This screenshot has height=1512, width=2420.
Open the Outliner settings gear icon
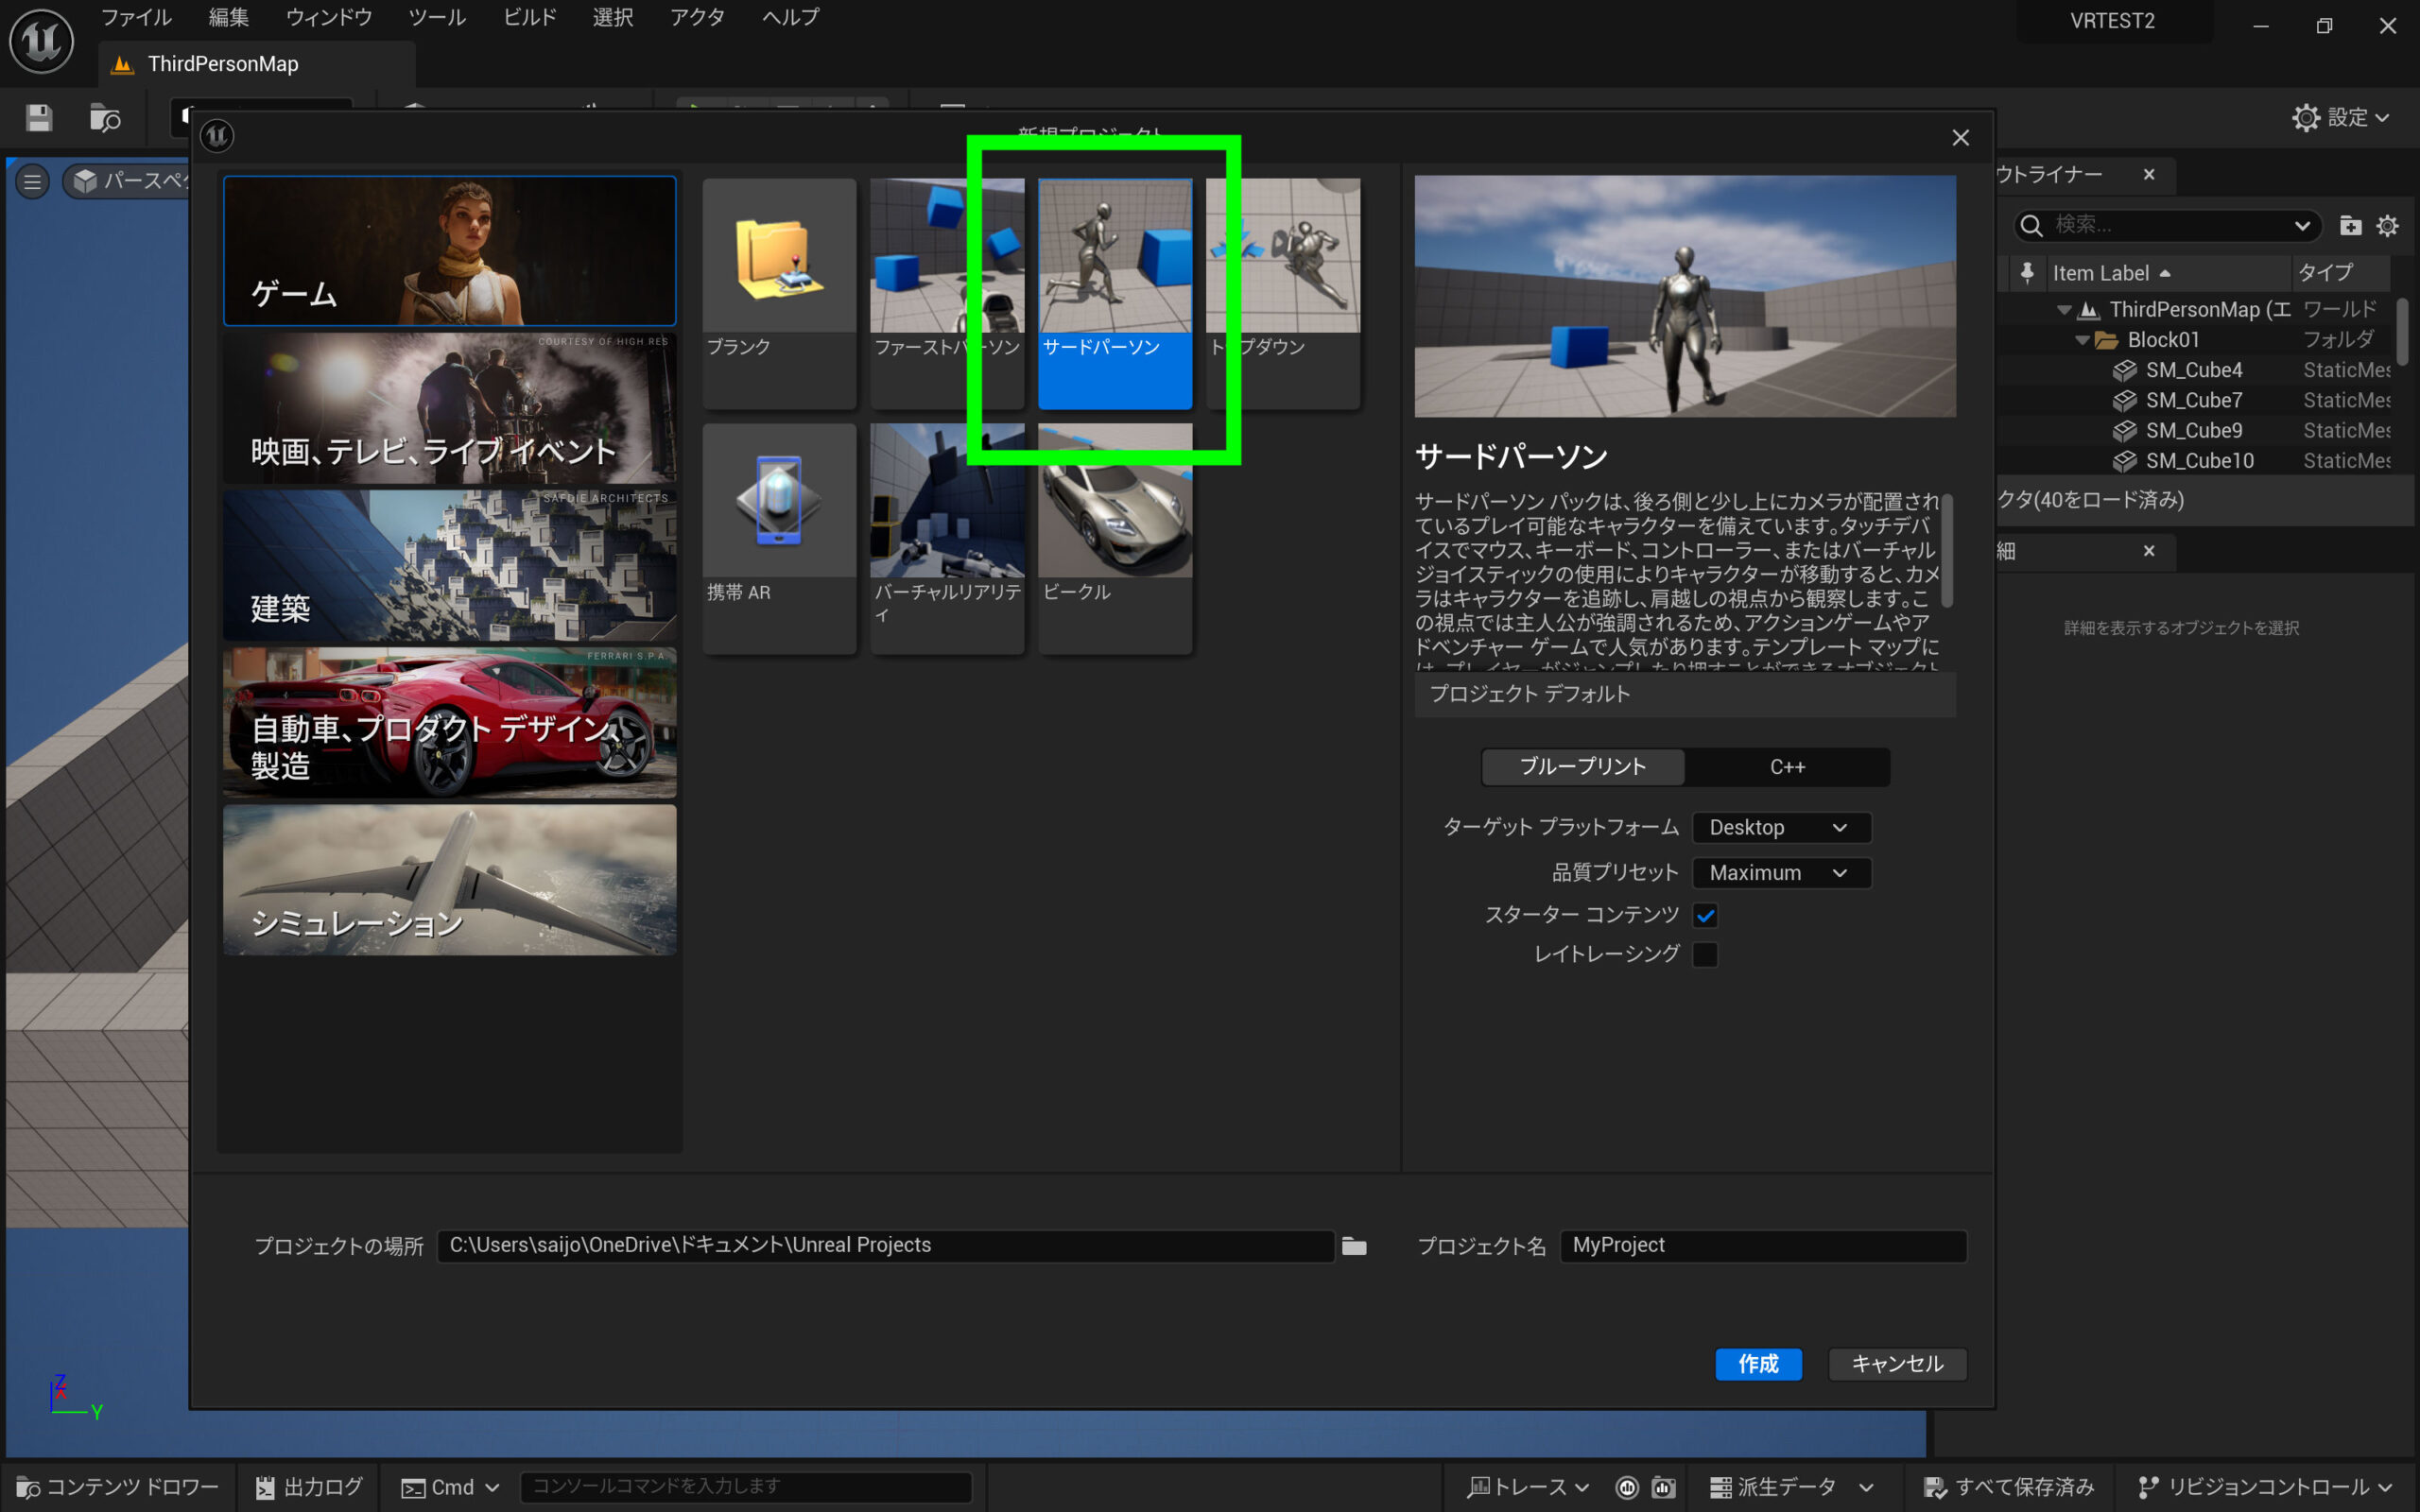2387,226
